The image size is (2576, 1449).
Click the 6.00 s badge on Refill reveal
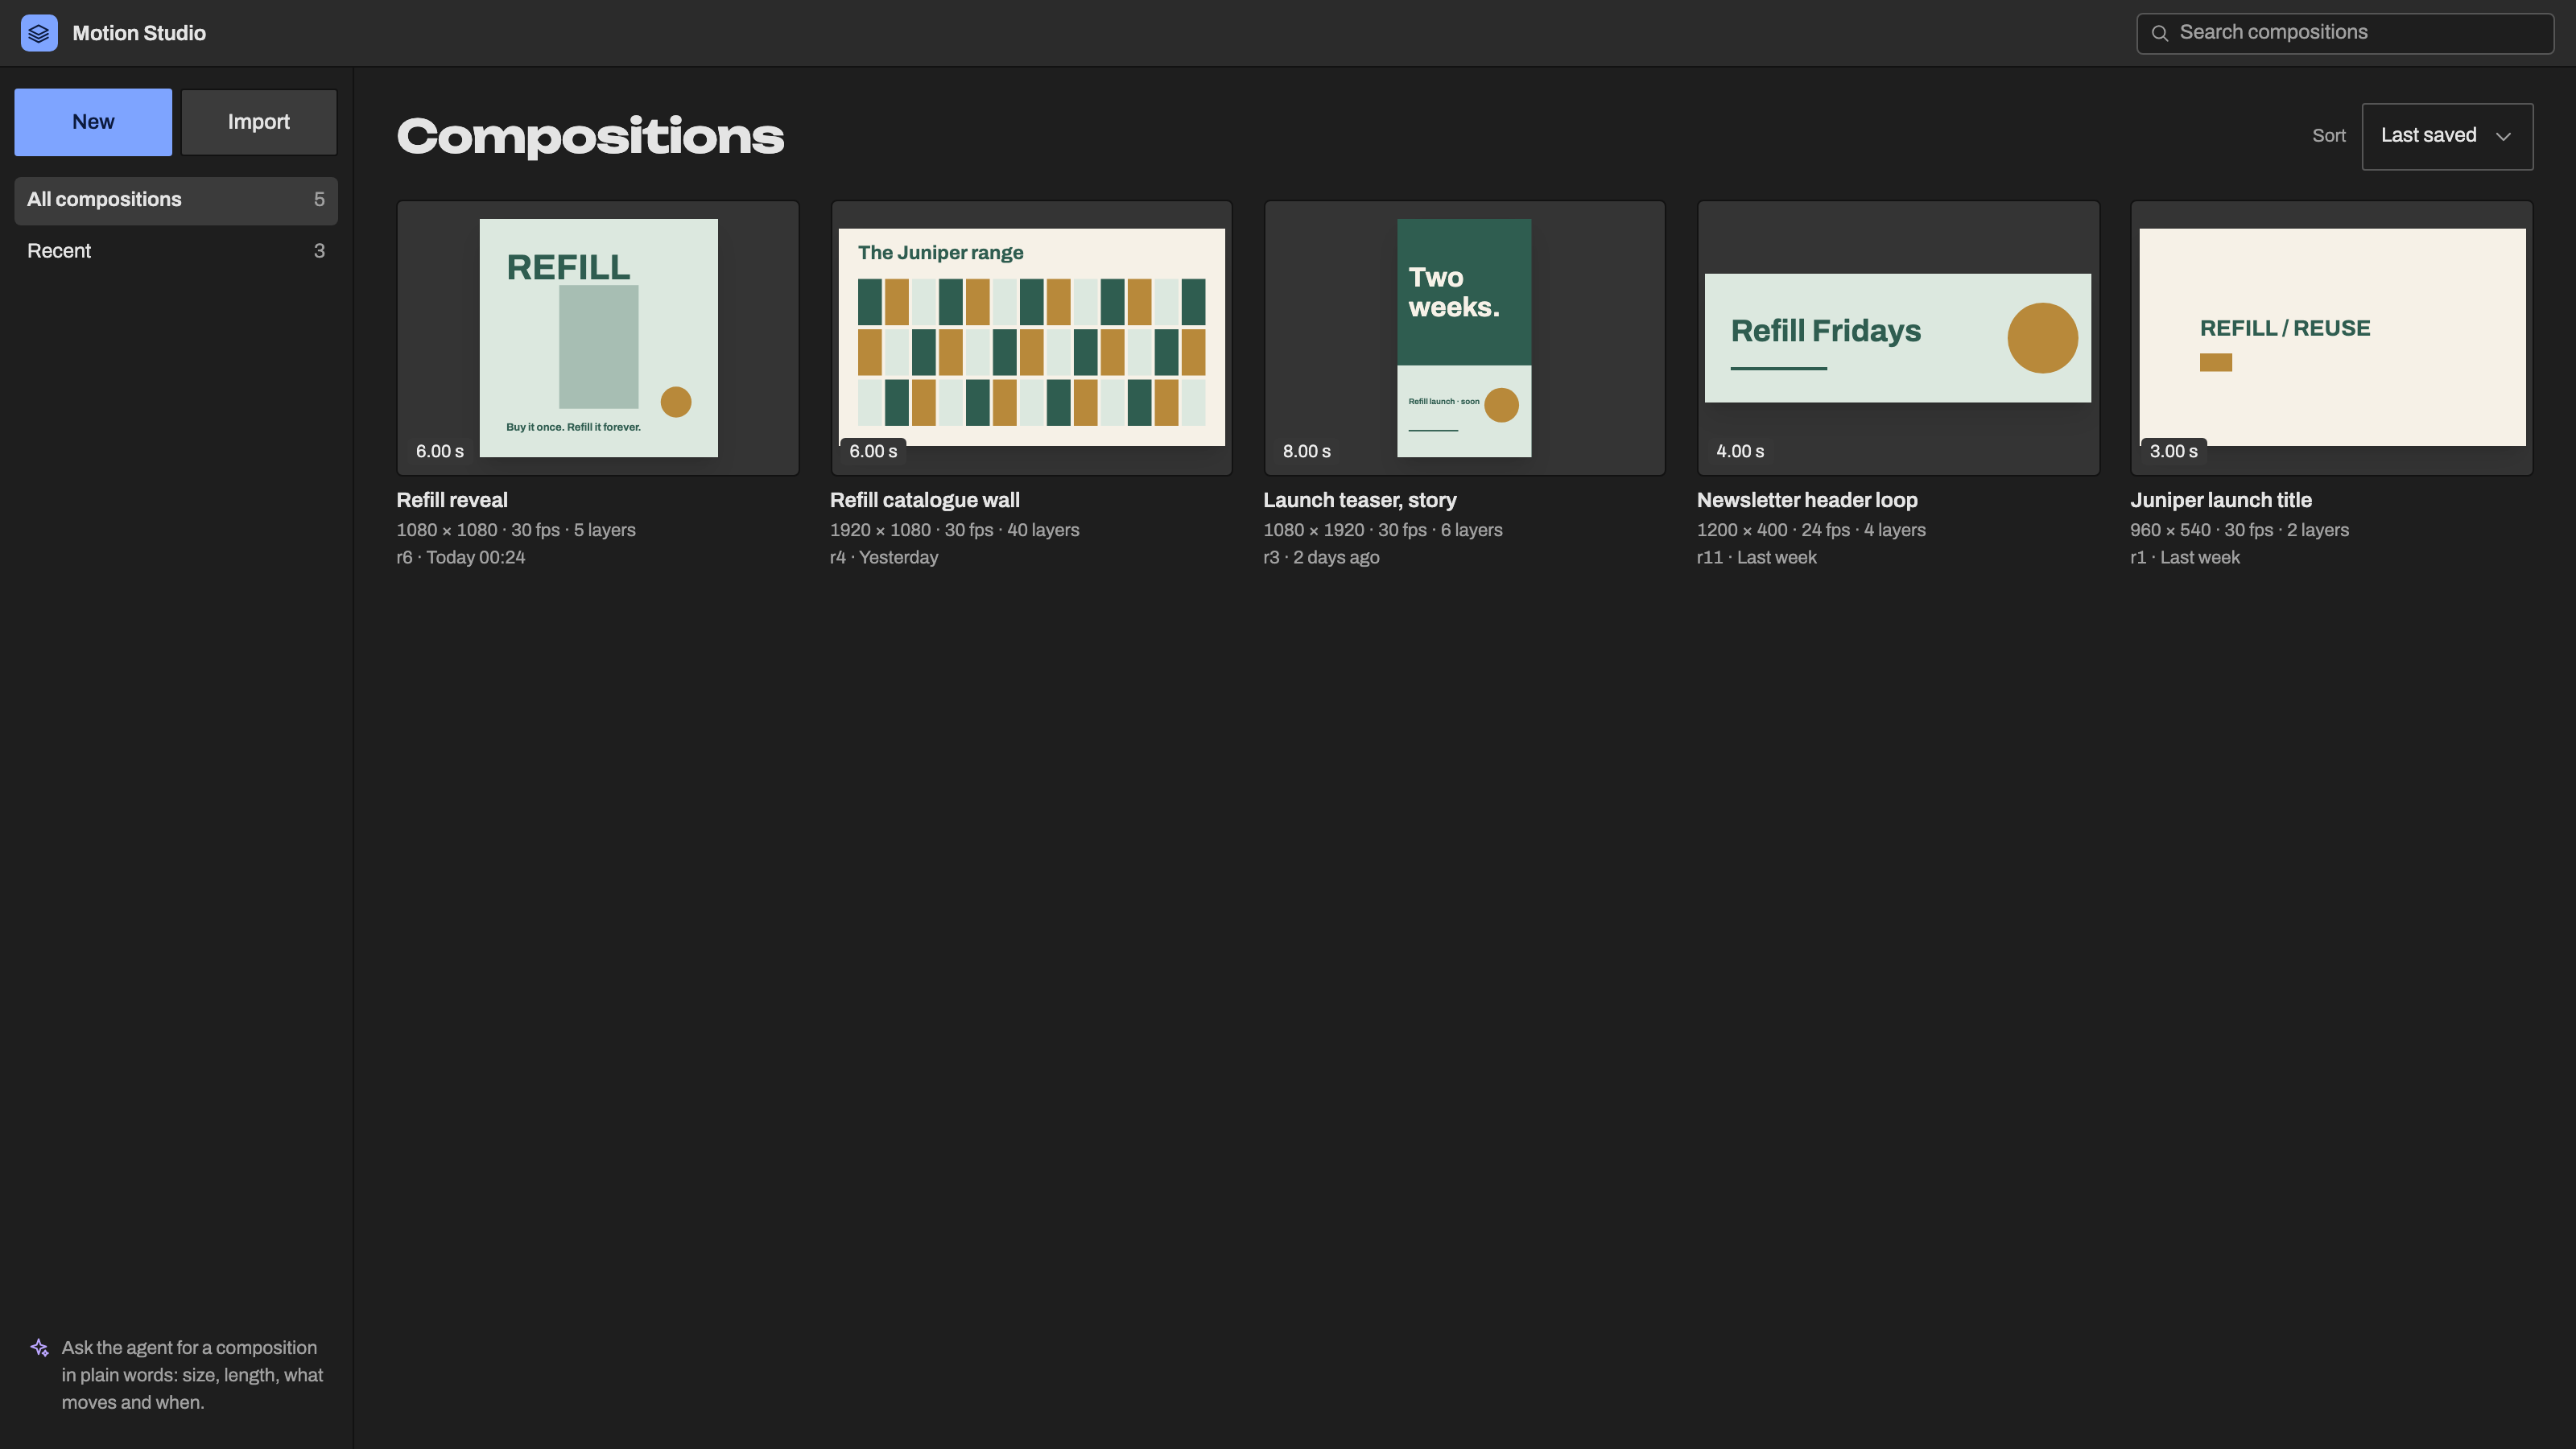tap(440, 451)
